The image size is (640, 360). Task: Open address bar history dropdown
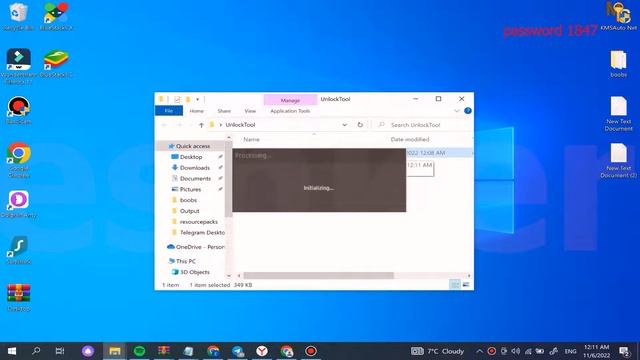(345, 125)
